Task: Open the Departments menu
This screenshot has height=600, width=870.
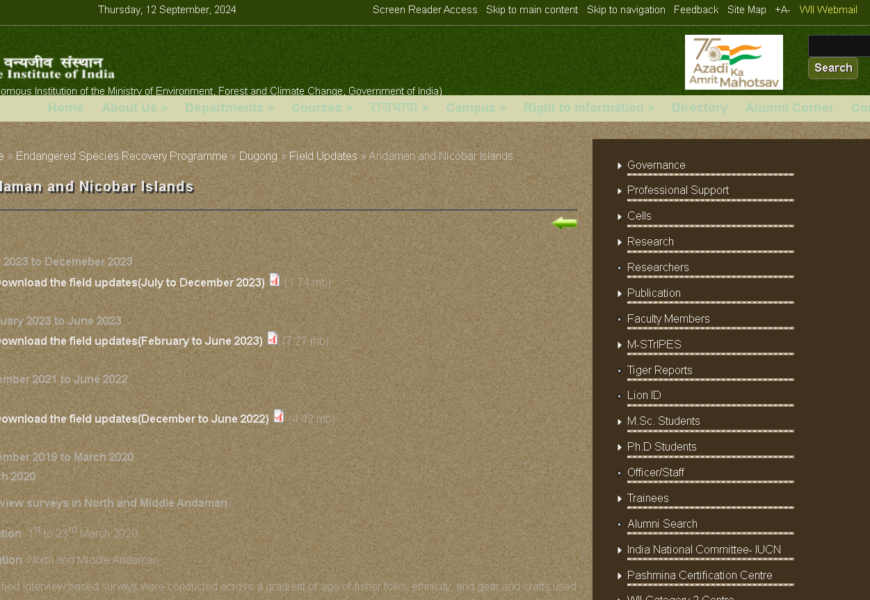Action: tap(229, 108)
